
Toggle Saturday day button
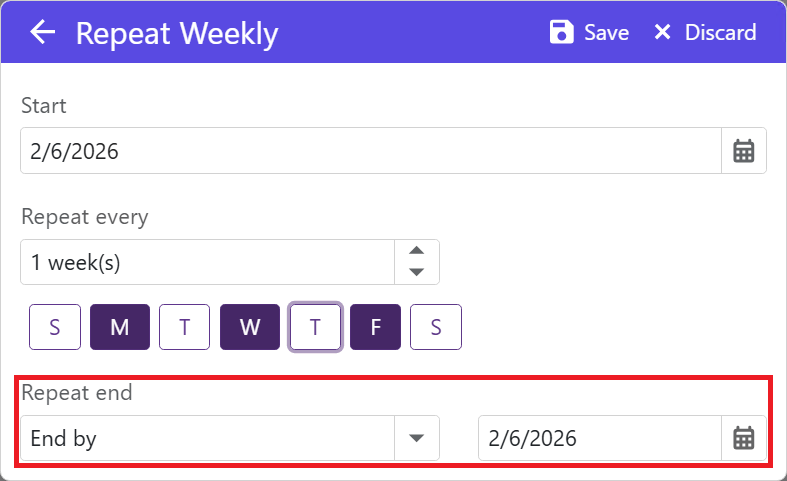[x=436, y=327]
